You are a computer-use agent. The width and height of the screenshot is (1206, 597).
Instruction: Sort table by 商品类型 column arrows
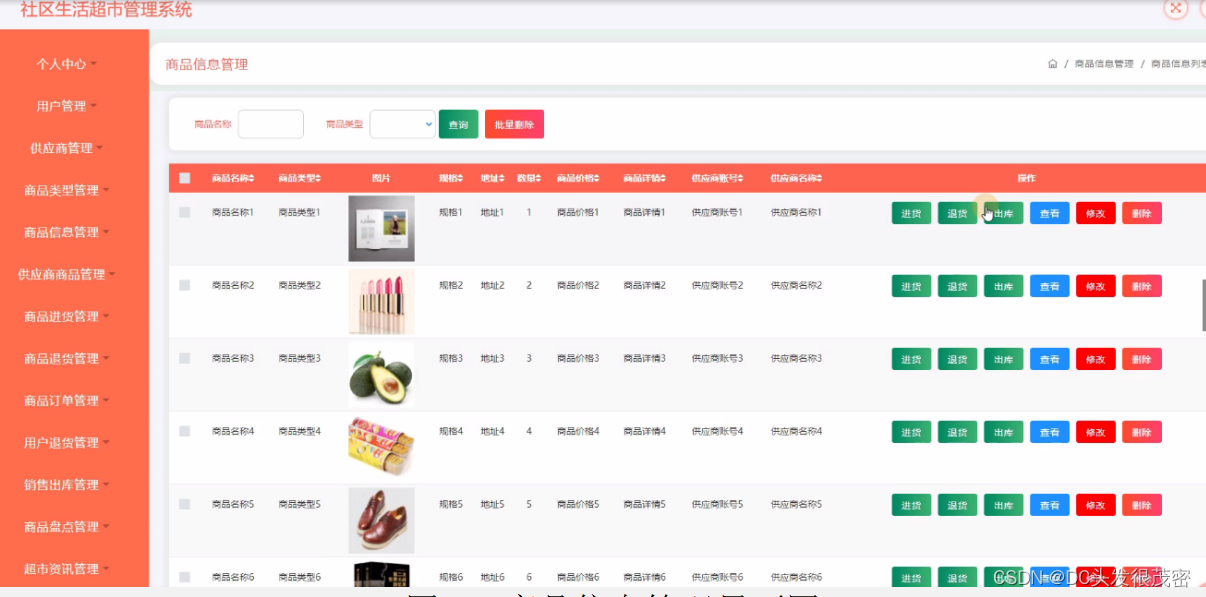tap(318, 178)
